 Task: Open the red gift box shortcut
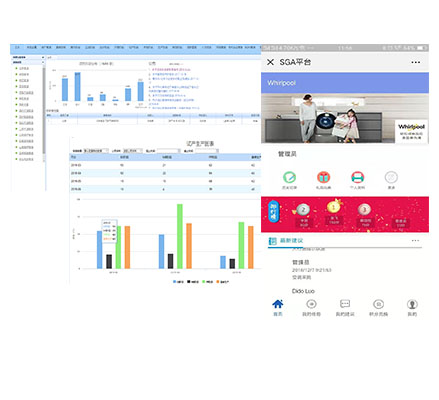[x=323, y=177]
